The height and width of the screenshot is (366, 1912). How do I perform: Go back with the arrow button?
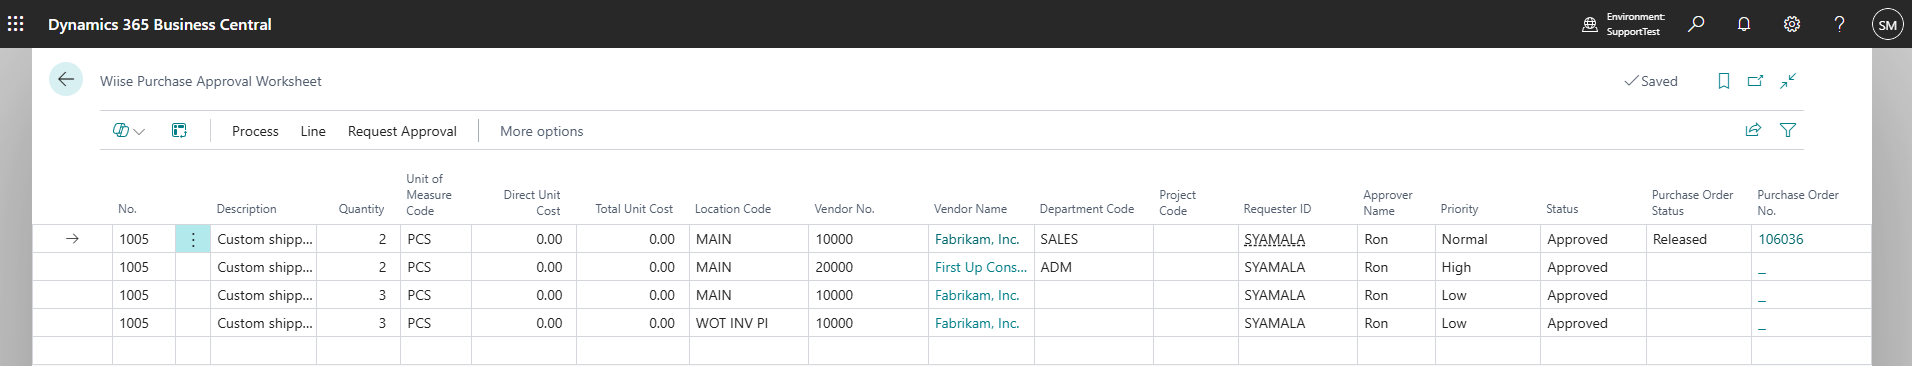click(x=66, y=80)
